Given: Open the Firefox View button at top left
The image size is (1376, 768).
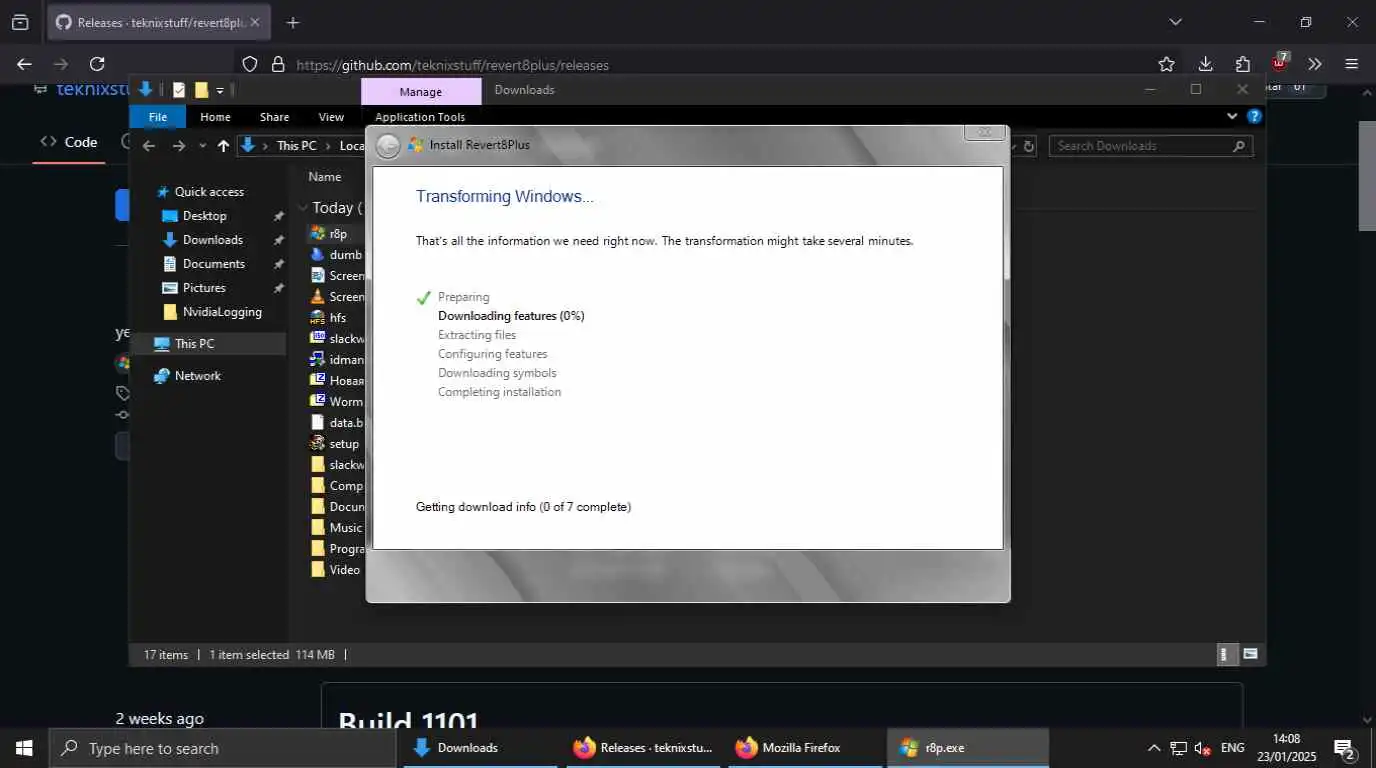Looking at the screenshot, I should pyautogui.click(x=20, y=22).
